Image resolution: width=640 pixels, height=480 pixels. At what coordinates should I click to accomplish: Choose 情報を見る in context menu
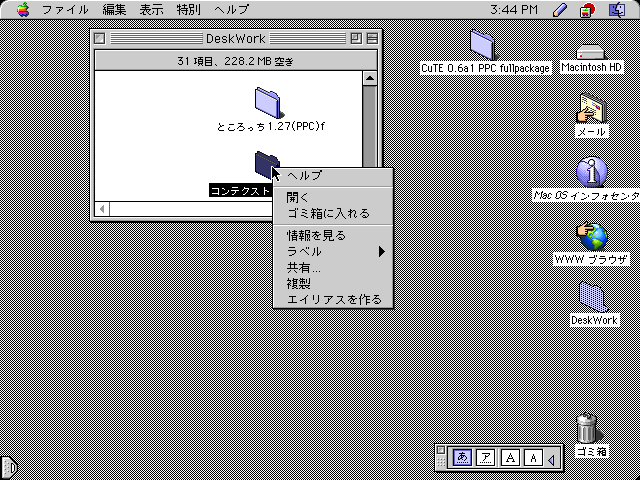(x=333, y=236)
